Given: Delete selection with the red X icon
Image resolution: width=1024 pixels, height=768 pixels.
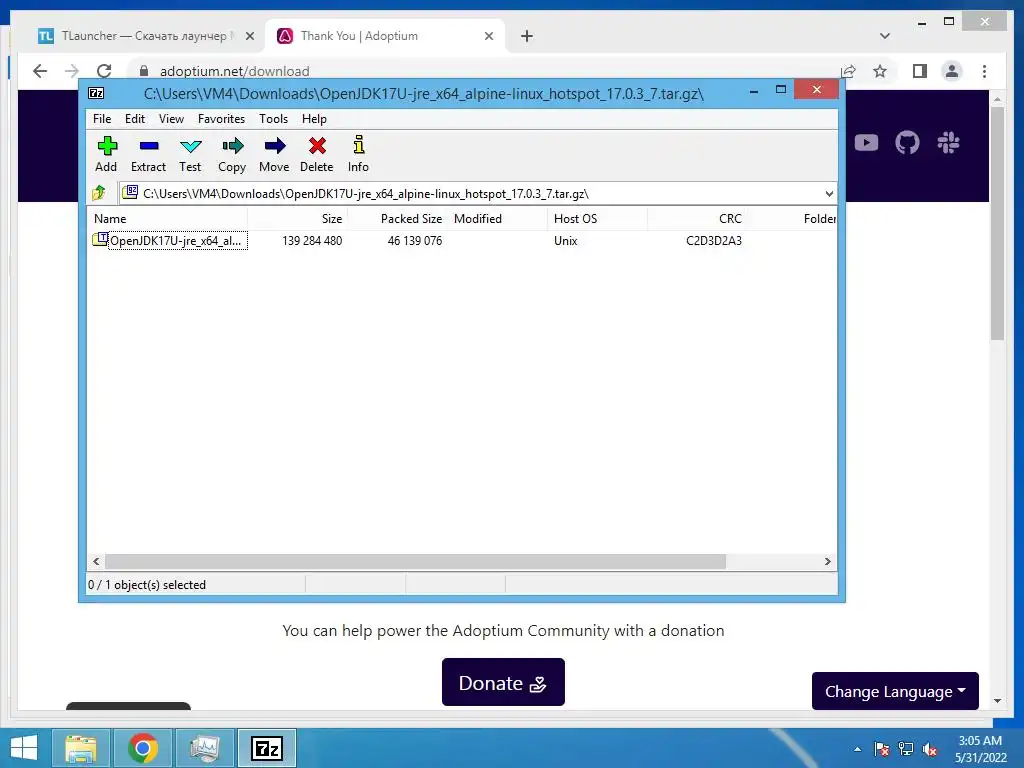Looking at the screenshot, I should tap(317, 154).
